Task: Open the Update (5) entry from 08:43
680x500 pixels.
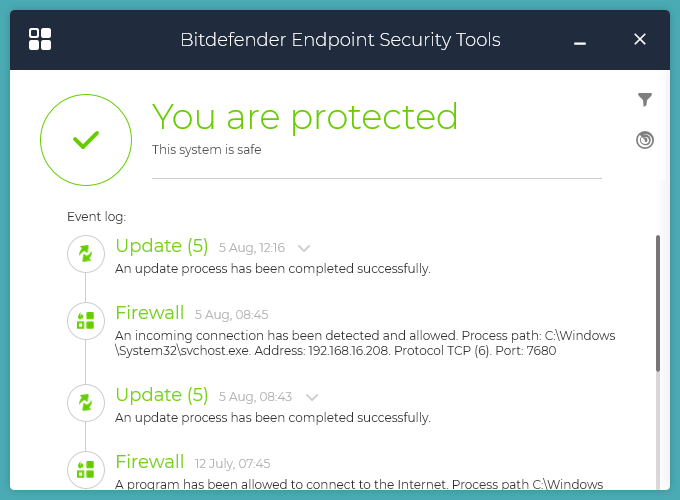Action: coord(162,395)
